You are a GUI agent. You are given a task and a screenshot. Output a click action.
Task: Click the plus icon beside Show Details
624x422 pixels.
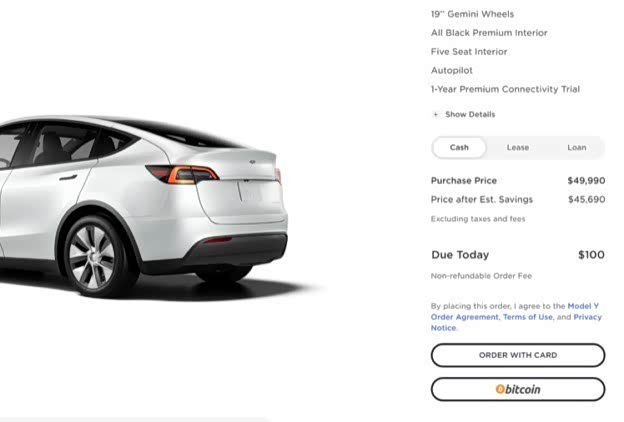(435, 115)
